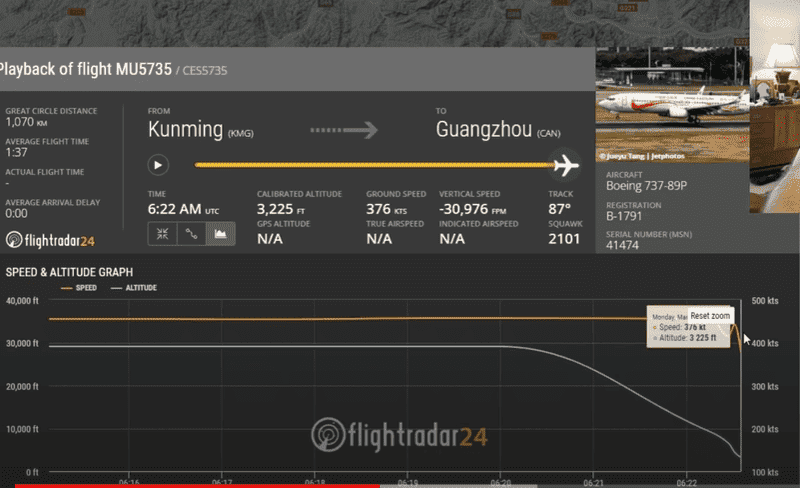Click the track value 87°

pyautogui.click(x=559, y=209)
